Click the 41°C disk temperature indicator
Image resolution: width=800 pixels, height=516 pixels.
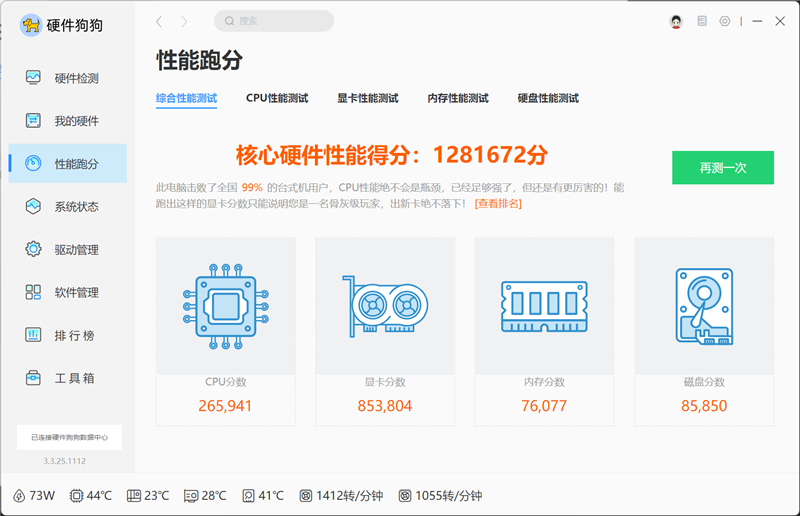(263, 496)
